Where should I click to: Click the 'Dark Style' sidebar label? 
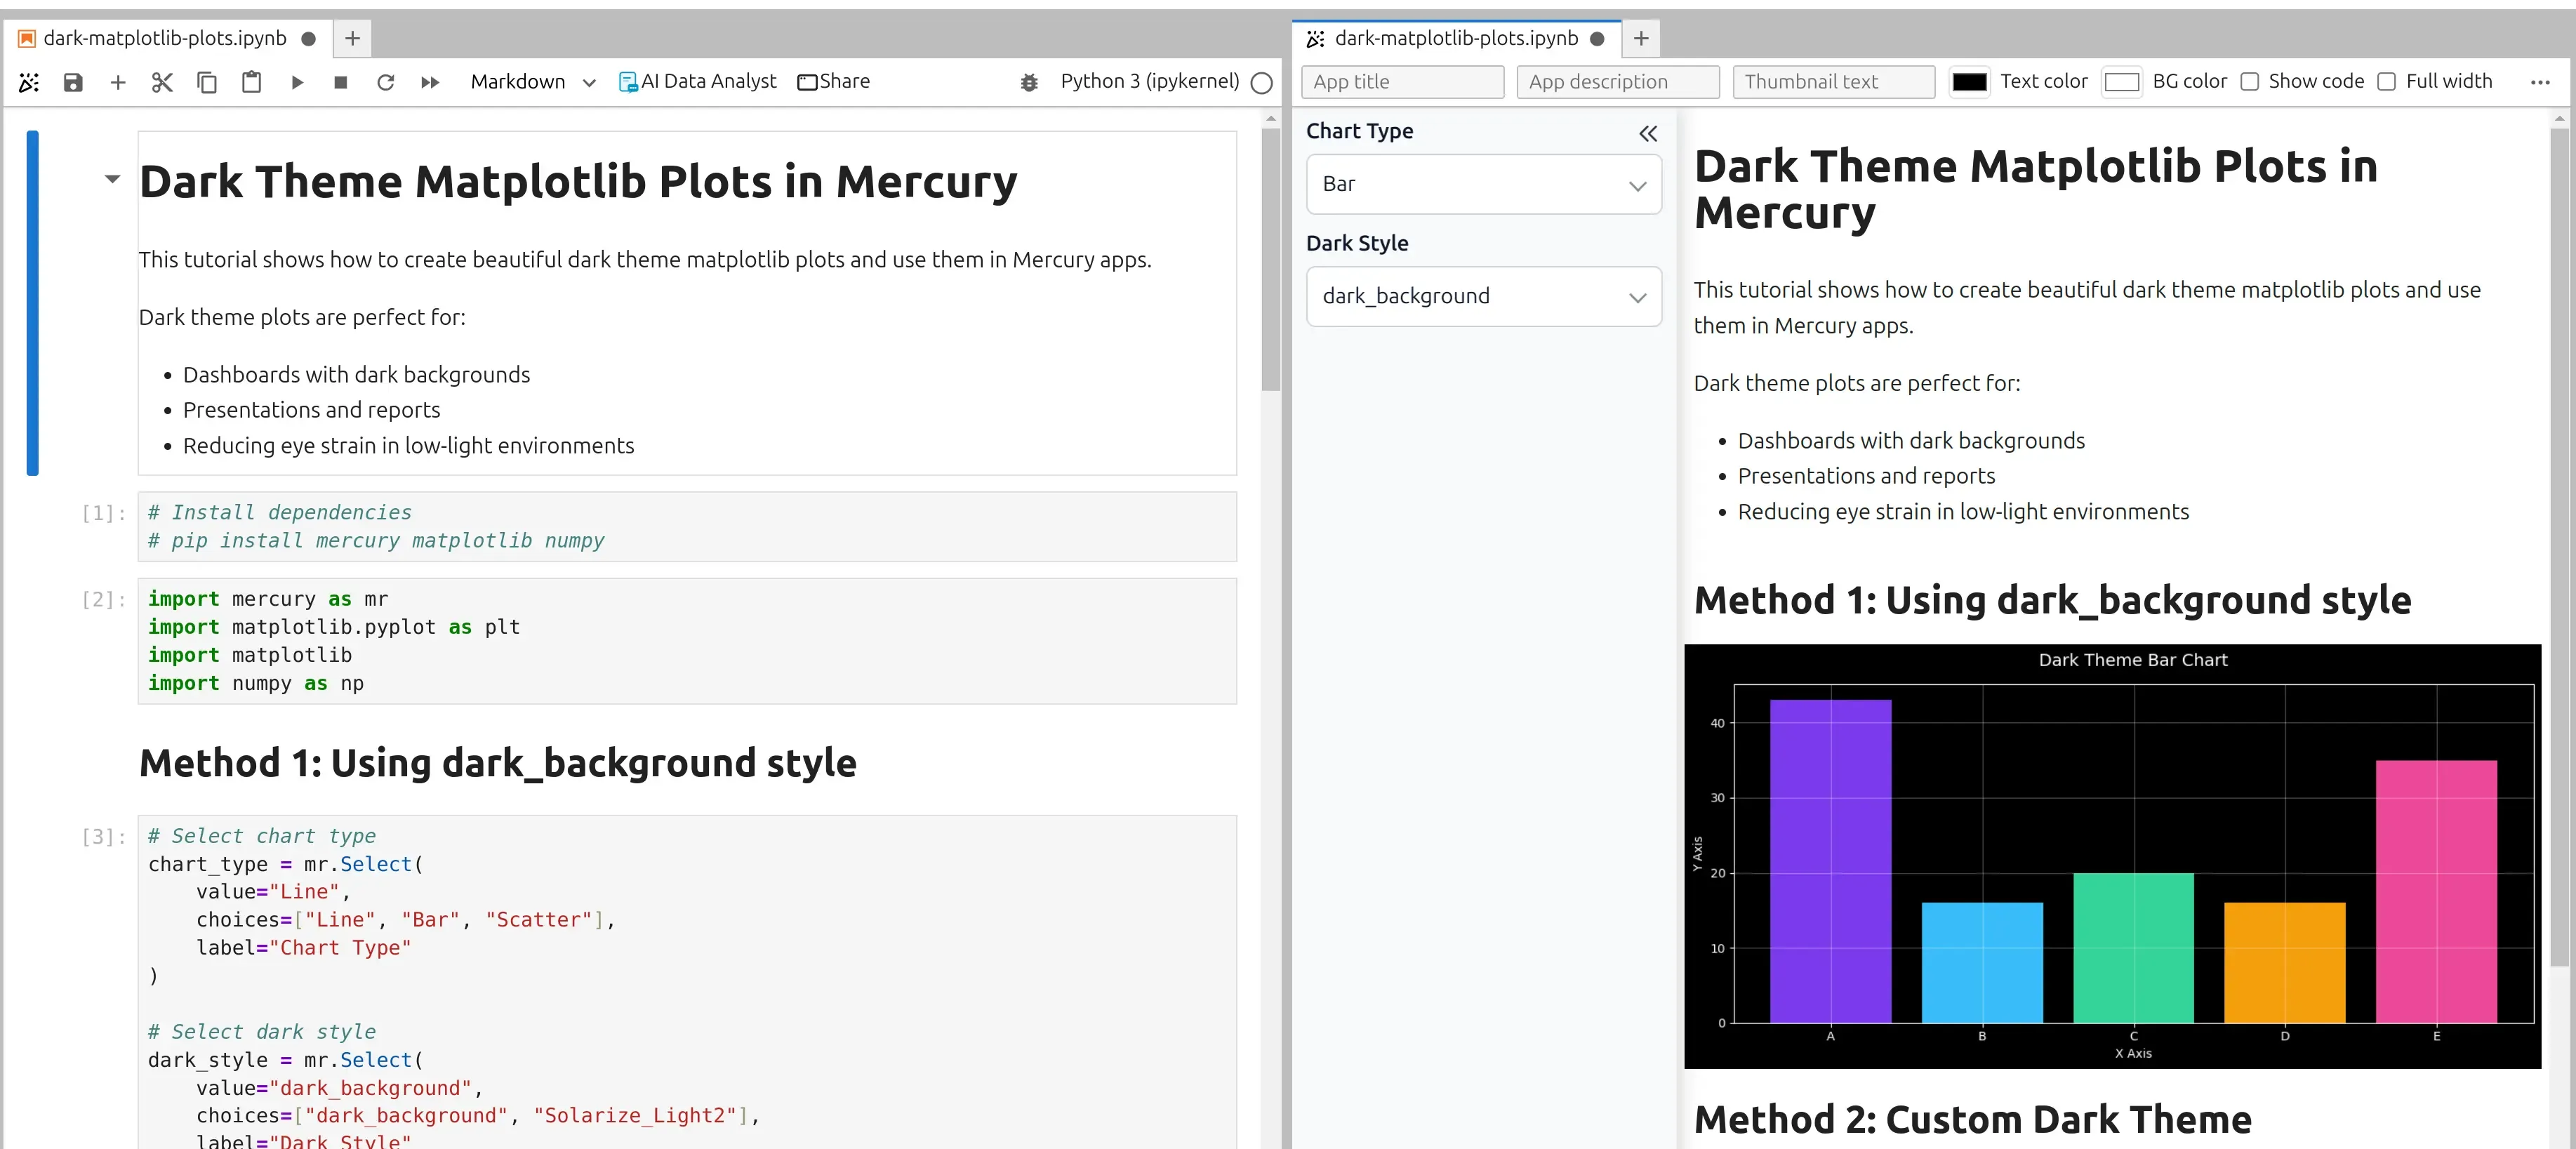click(x=1357, y=243)
